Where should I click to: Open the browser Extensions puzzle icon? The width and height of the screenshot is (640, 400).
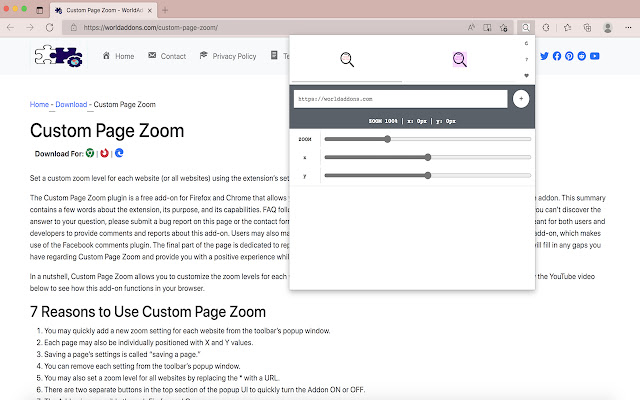[546, 28]
